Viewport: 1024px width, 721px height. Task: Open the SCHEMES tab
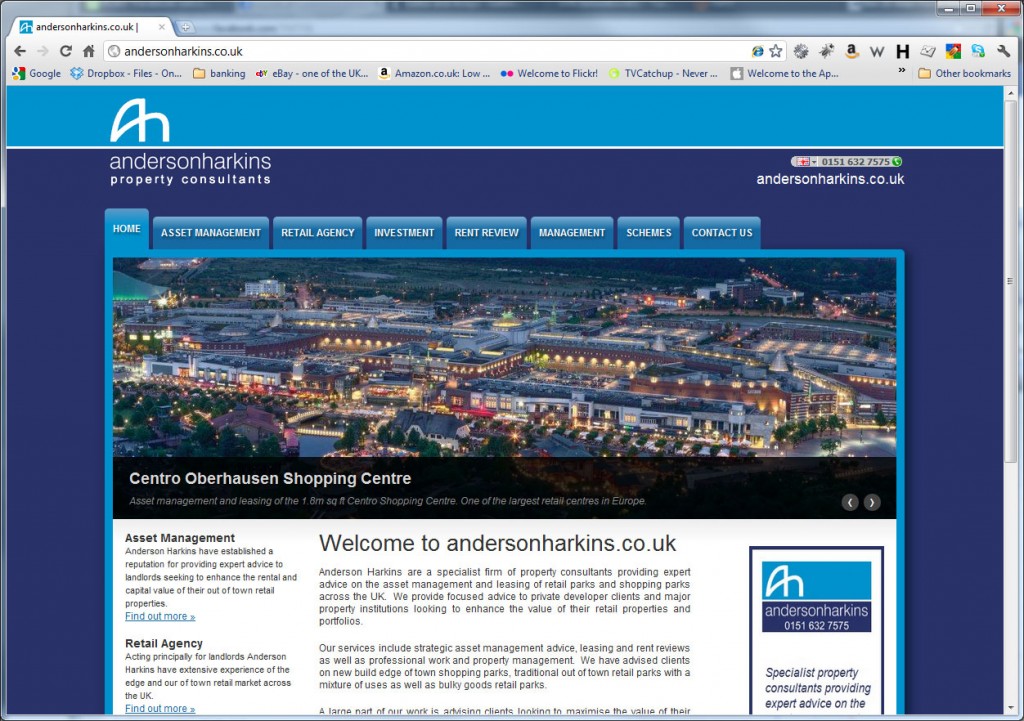(648, 232)
